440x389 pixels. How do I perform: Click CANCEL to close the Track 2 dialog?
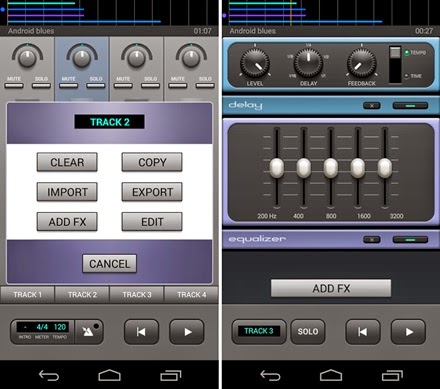click(x=109, y=264)
